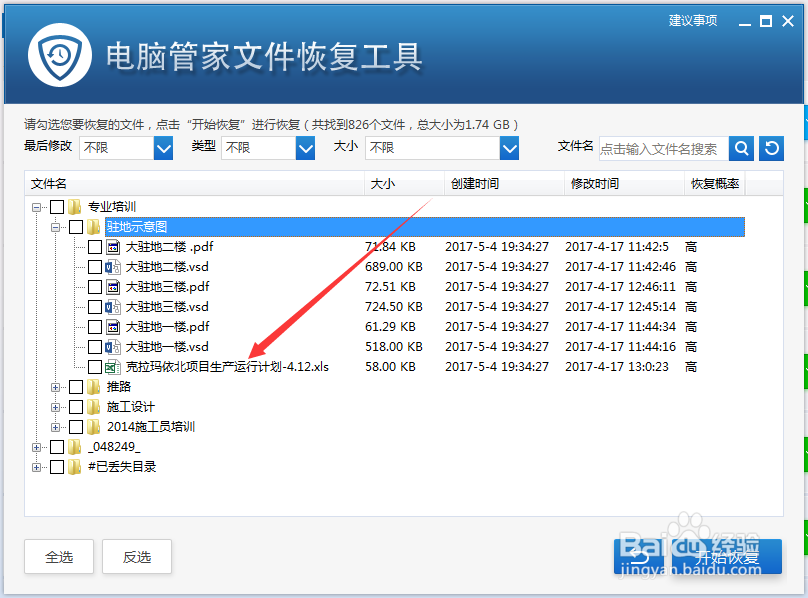Click the search magnifier icon button
Screen dimensions: 808x598
(x=742, y=148)
